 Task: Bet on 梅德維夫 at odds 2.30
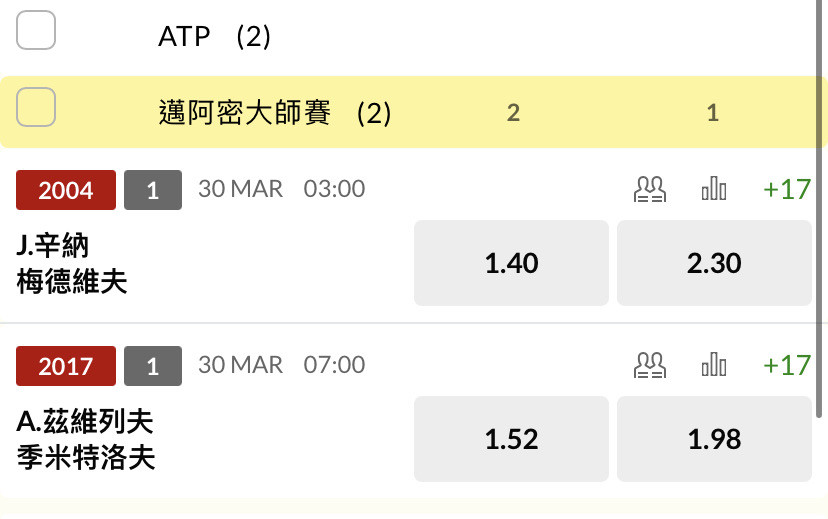coord(714,263)
